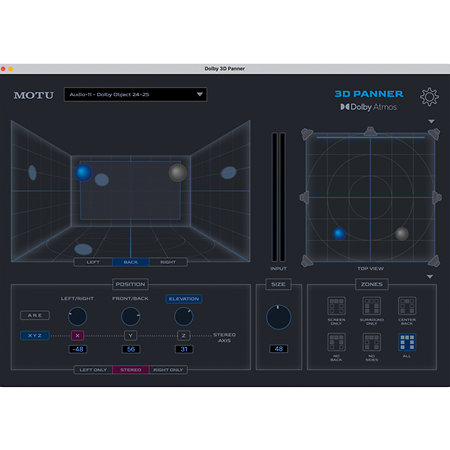
Task: Click the Y value field showing 56
Action: [131, 349]
